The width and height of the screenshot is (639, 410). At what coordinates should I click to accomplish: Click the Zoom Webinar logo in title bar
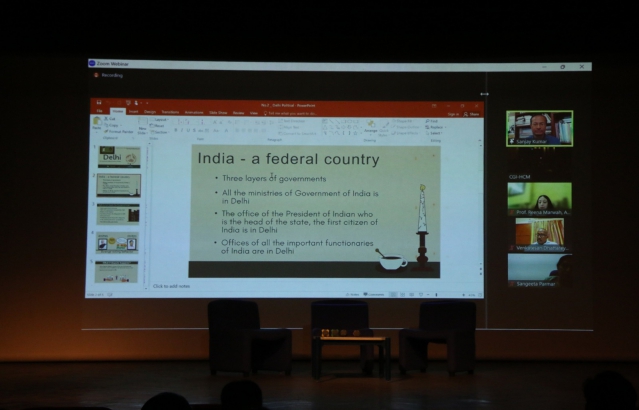[92, 63]
